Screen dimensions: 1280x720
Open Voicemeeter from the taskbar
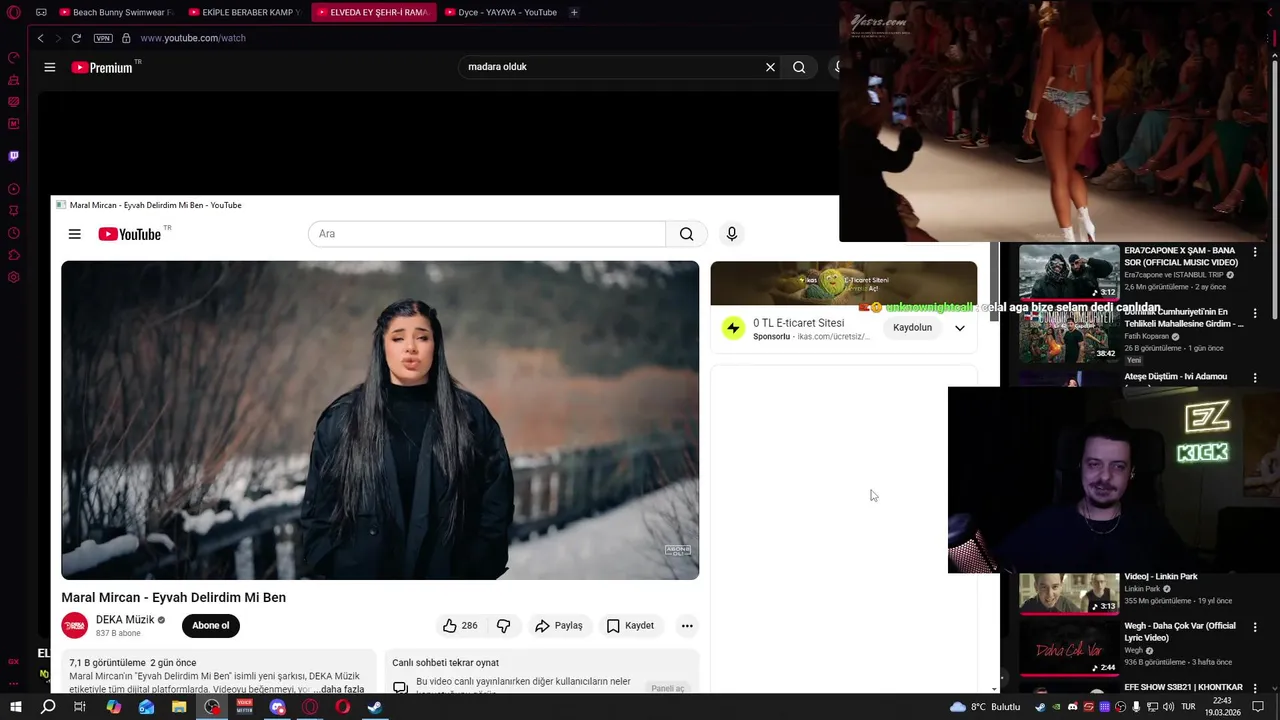point(244,707)
